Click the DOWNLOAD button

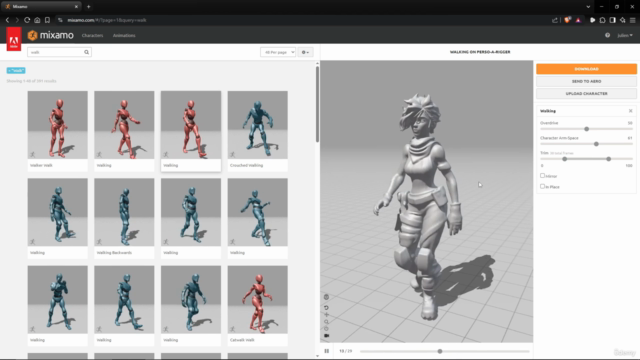pos(587,69)
